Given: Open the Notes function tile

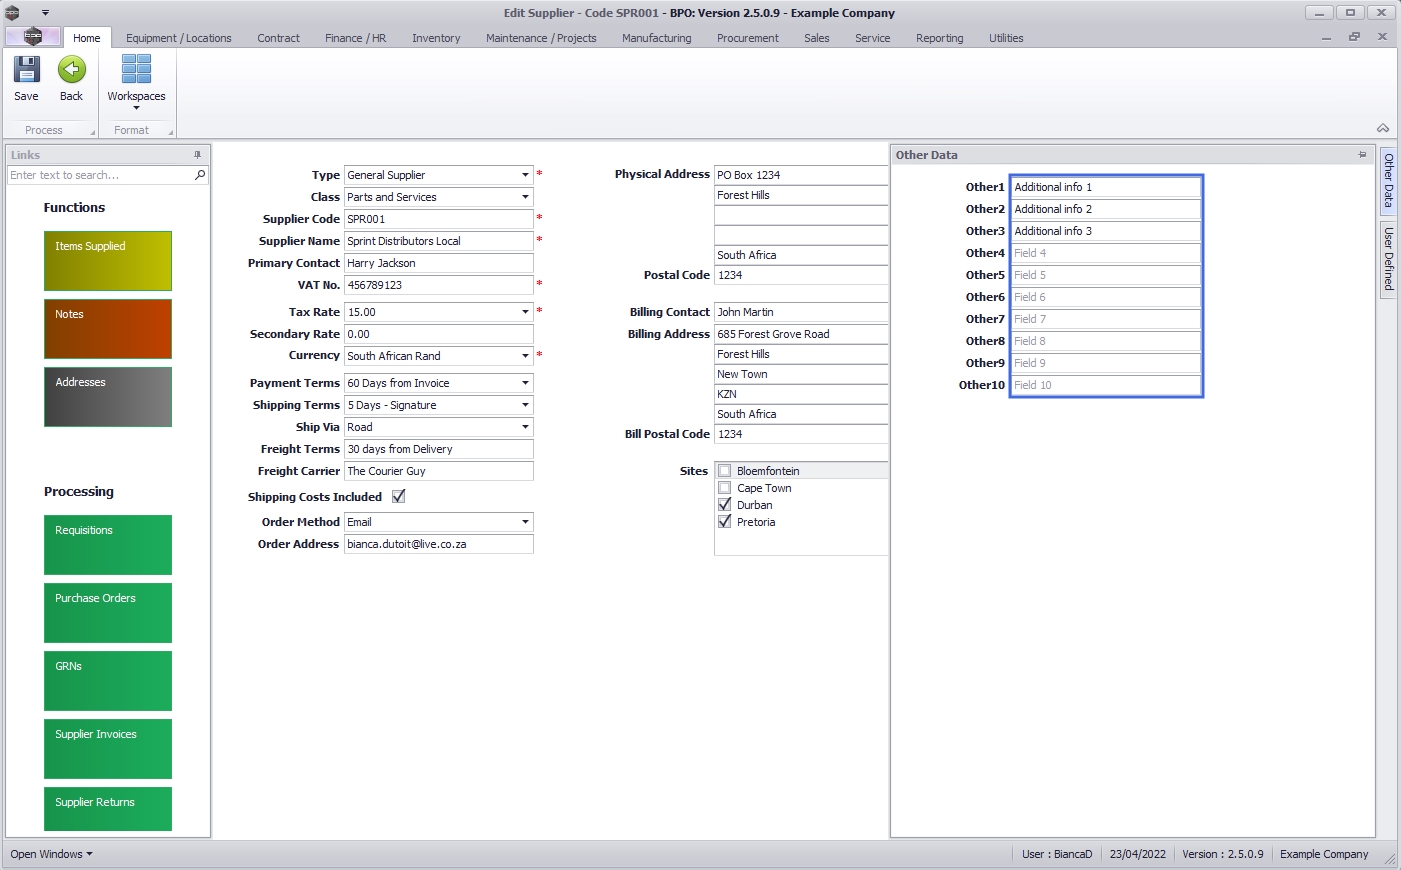Looking at the screenshot, I should 108,329.
